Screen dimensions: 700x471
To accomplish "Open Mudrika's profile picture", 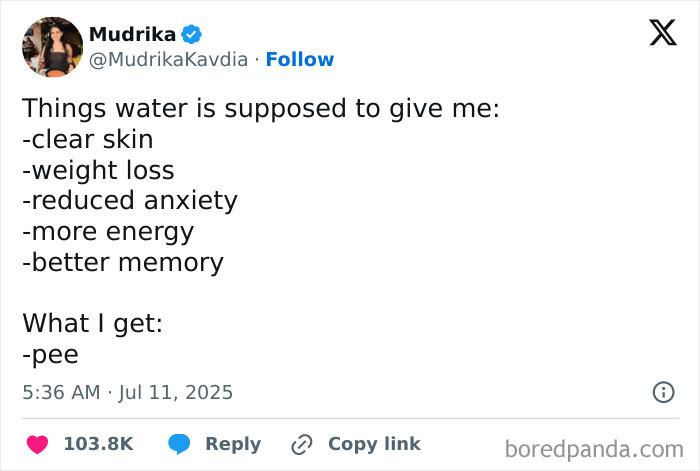I will coord(52,47).
